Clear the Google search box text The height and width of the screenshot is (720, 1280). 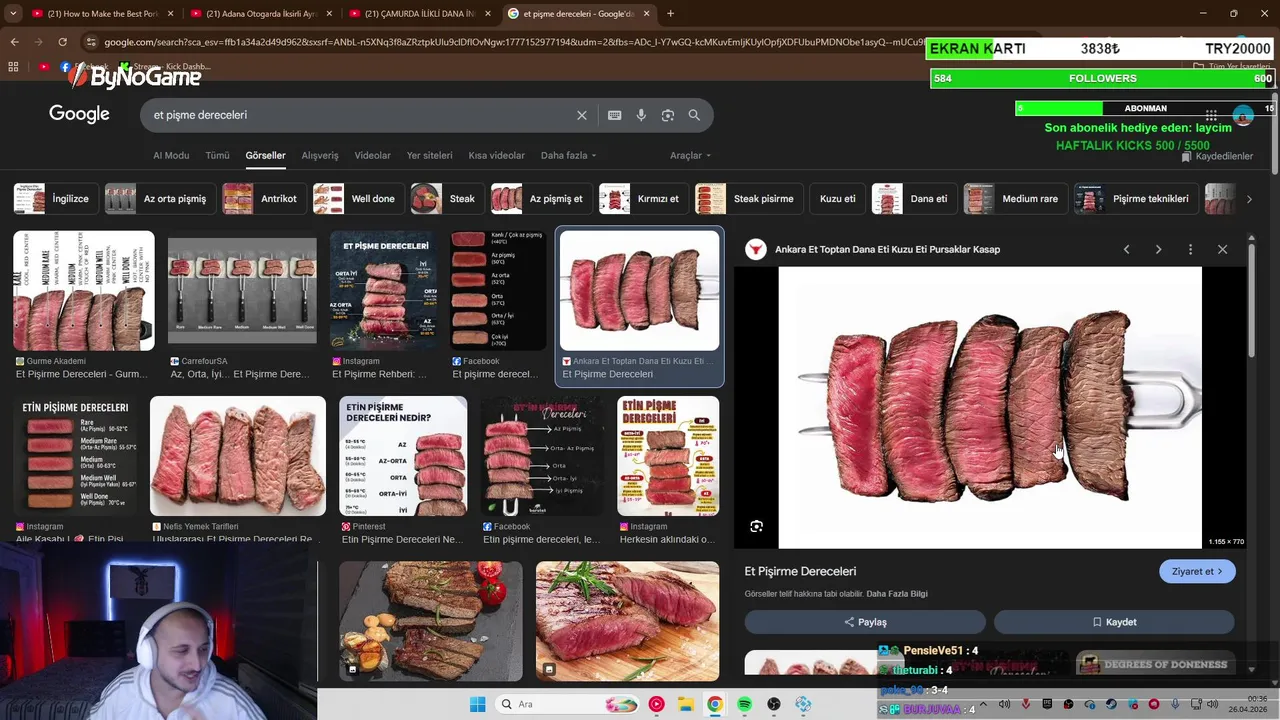coord(581,115)
